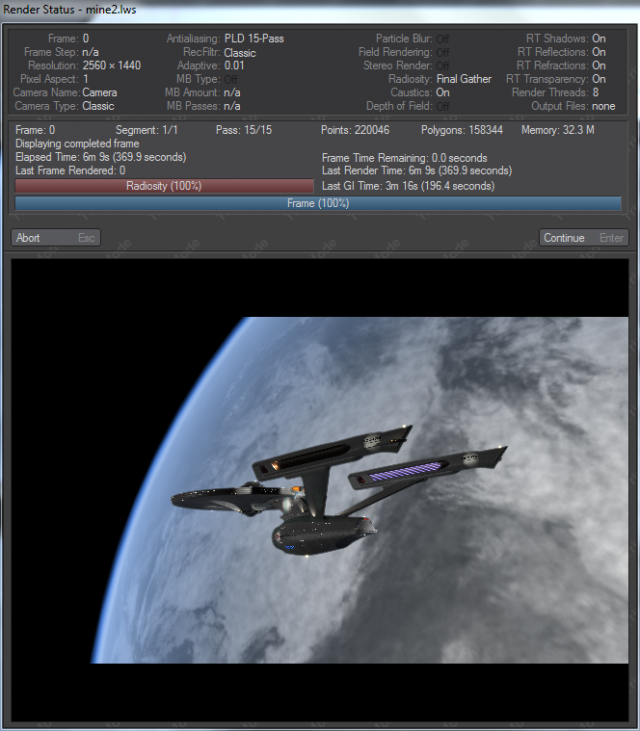Click the Antialiasing value PLD 15-Pass
The width and height of the screenshot is (640, 731).
click(254, 39)
